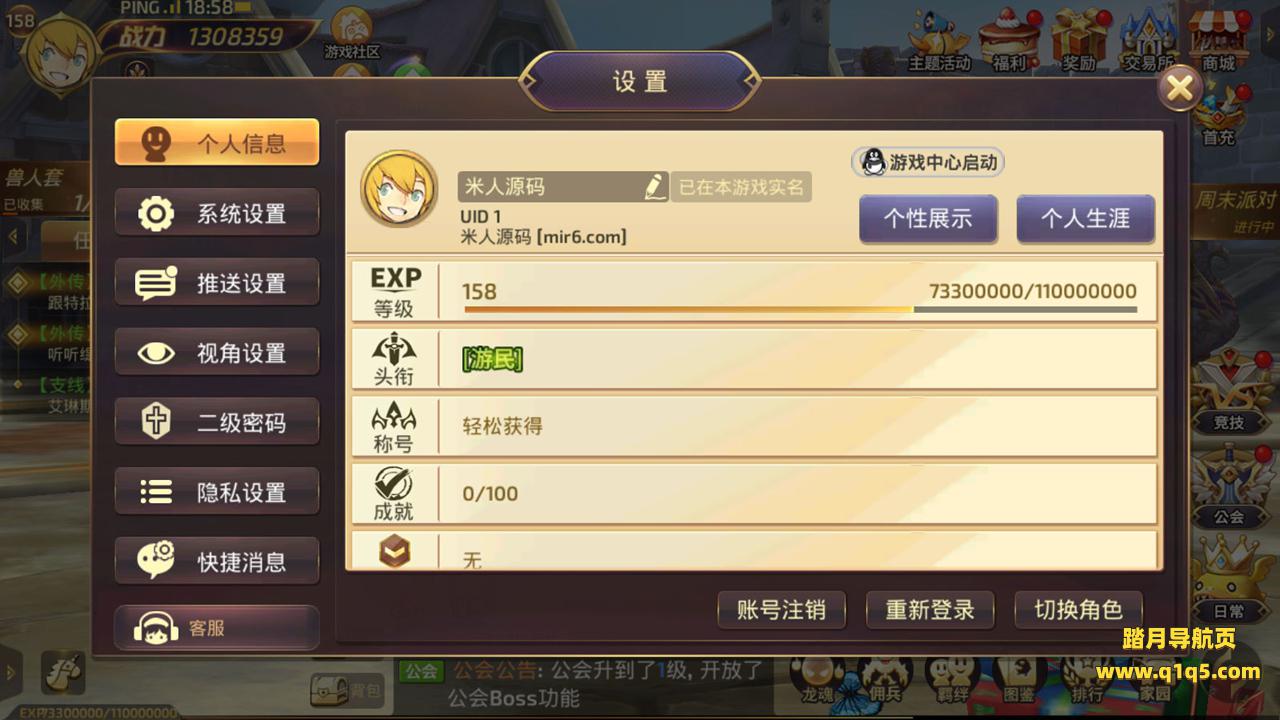
Task: Click the EXP level progress bar
Action: (x=799, y=309)
